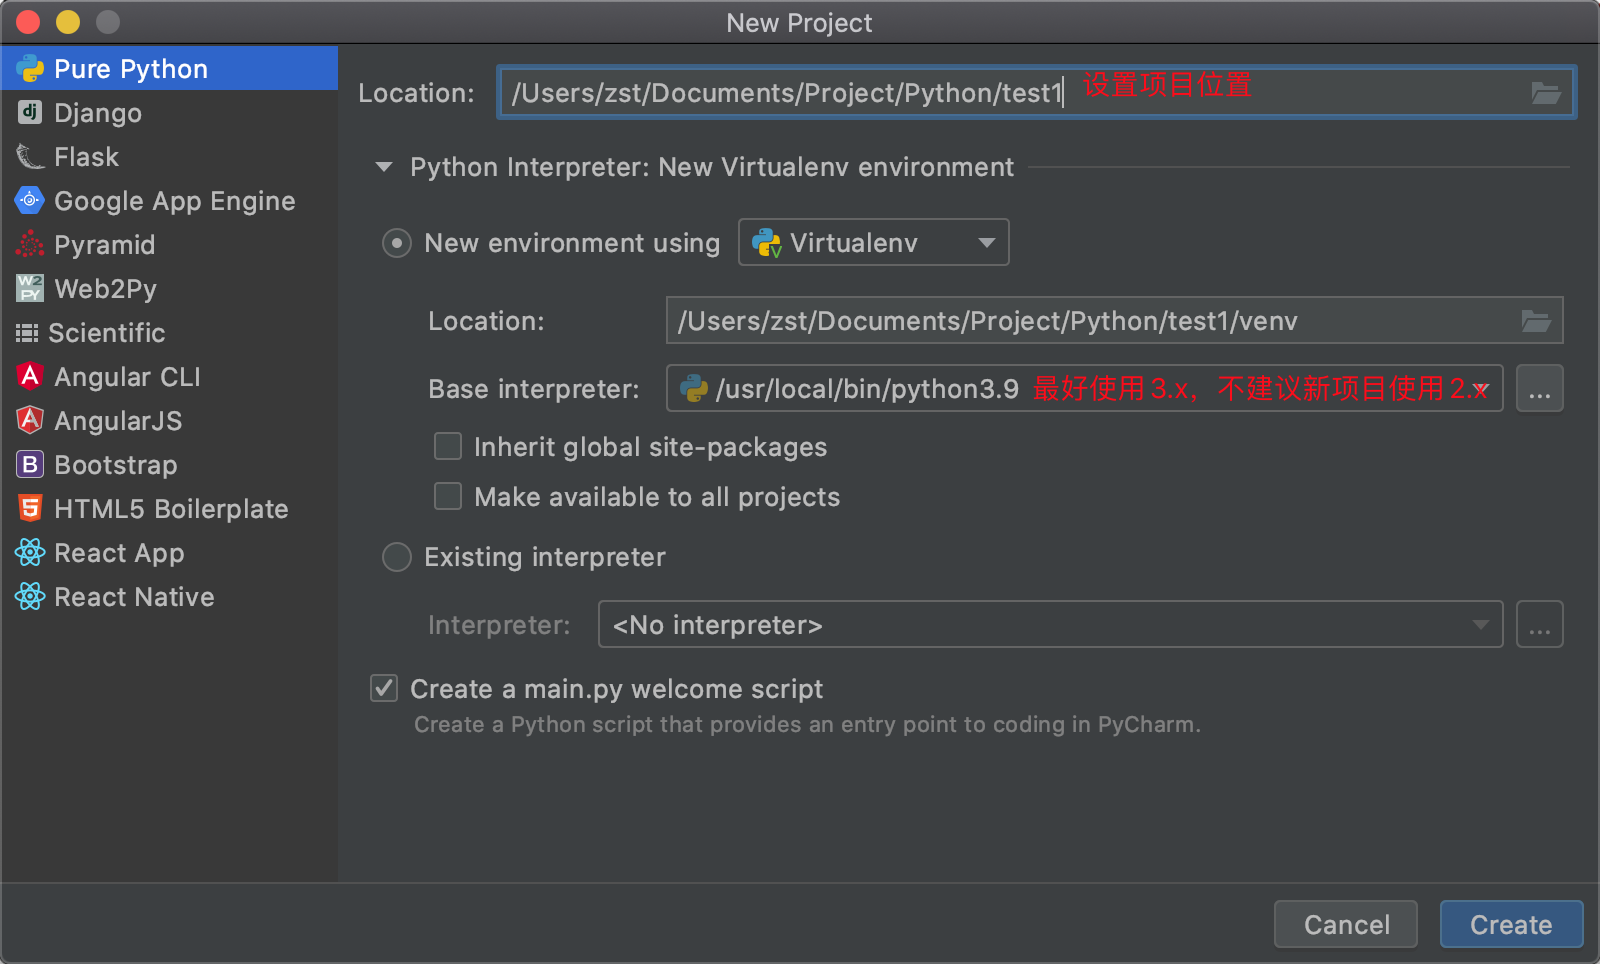The image size is (1600, 964).
Task: Enable Inherit global site-packages
Action: click(447, 446)
